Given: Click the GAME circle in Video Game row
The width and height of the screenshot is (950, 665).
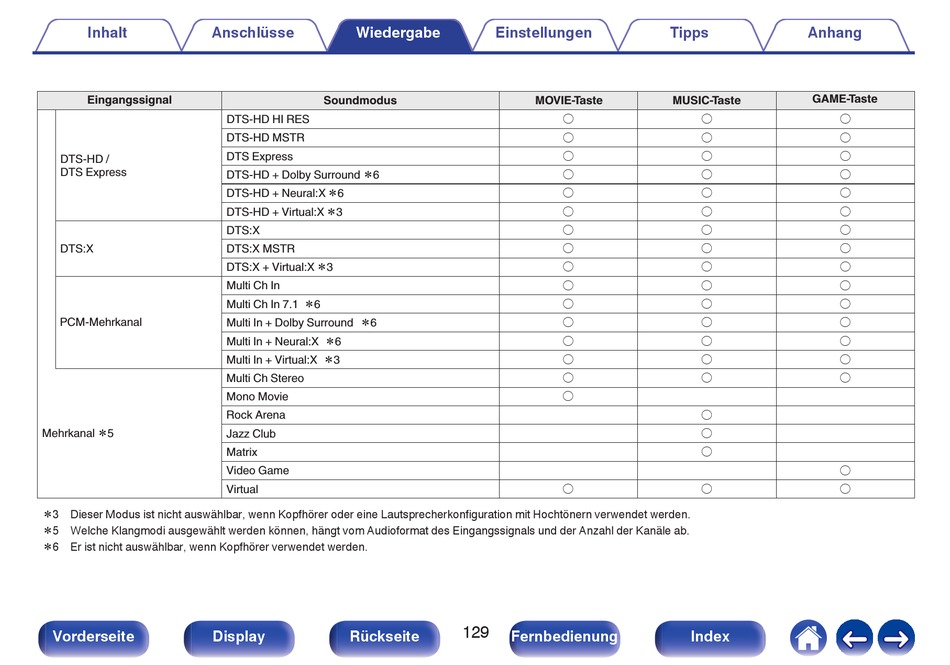Looking at the screenshot, I should click(x=845, y=471).
